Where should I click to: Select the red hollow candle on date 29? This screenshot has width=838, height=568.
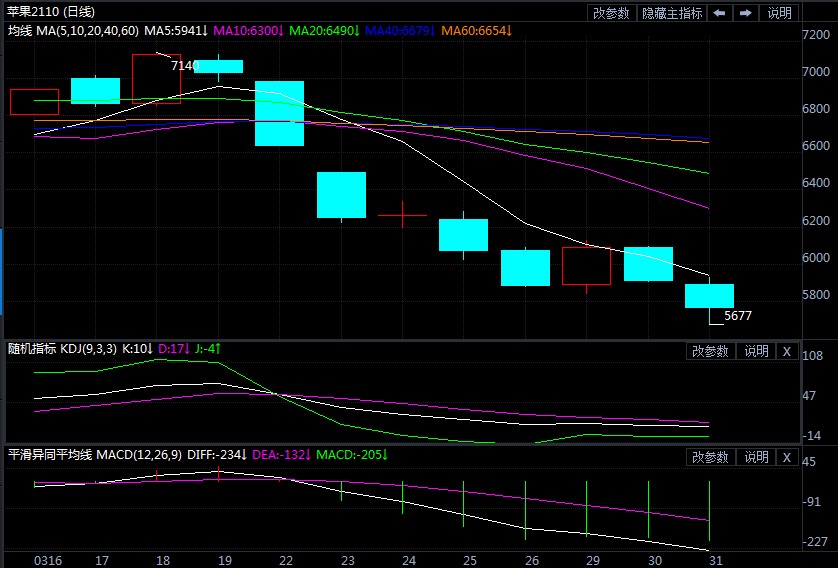586,266
